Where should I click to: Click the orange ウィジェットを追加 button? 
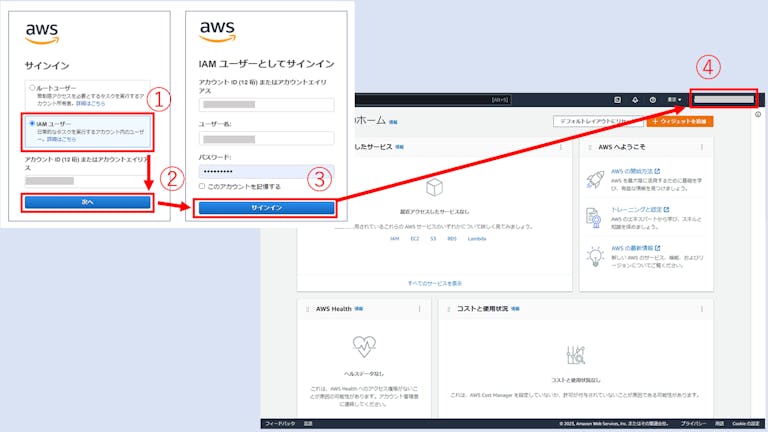(680, 121)
